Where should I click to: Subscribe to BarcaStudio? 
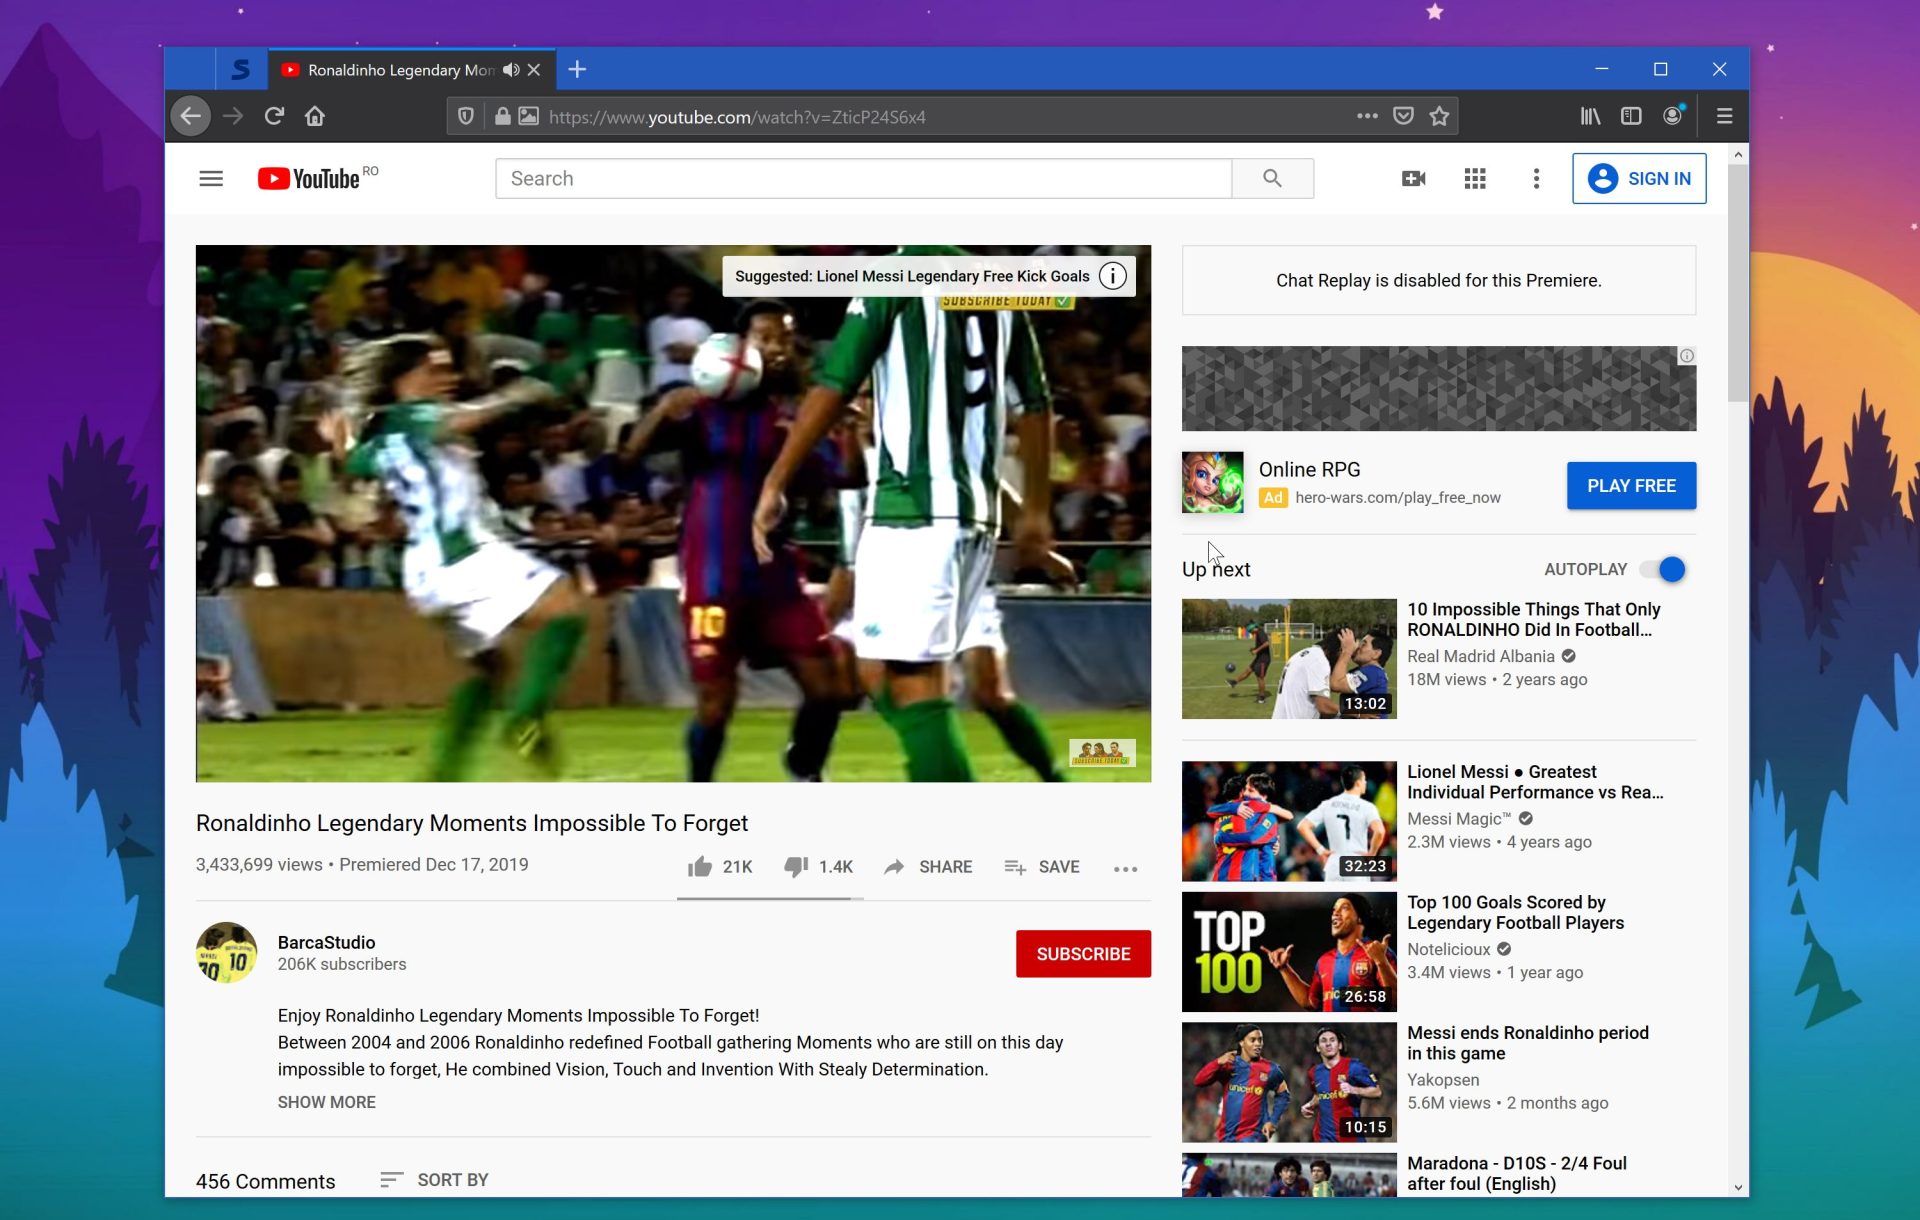click(1083, 954)
